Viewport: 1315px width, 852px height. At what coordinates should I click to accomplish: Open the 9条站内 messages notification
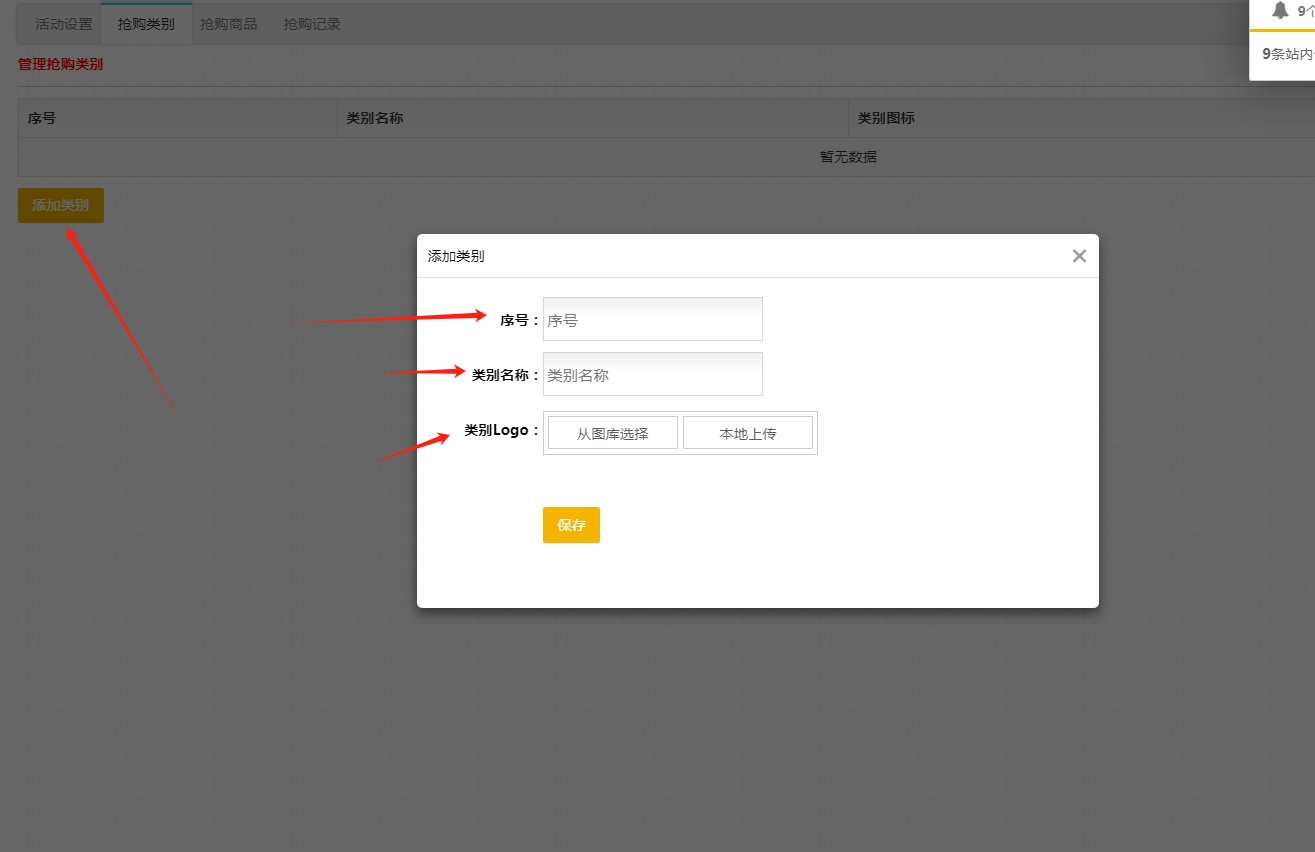click(x=1287, y=54)
